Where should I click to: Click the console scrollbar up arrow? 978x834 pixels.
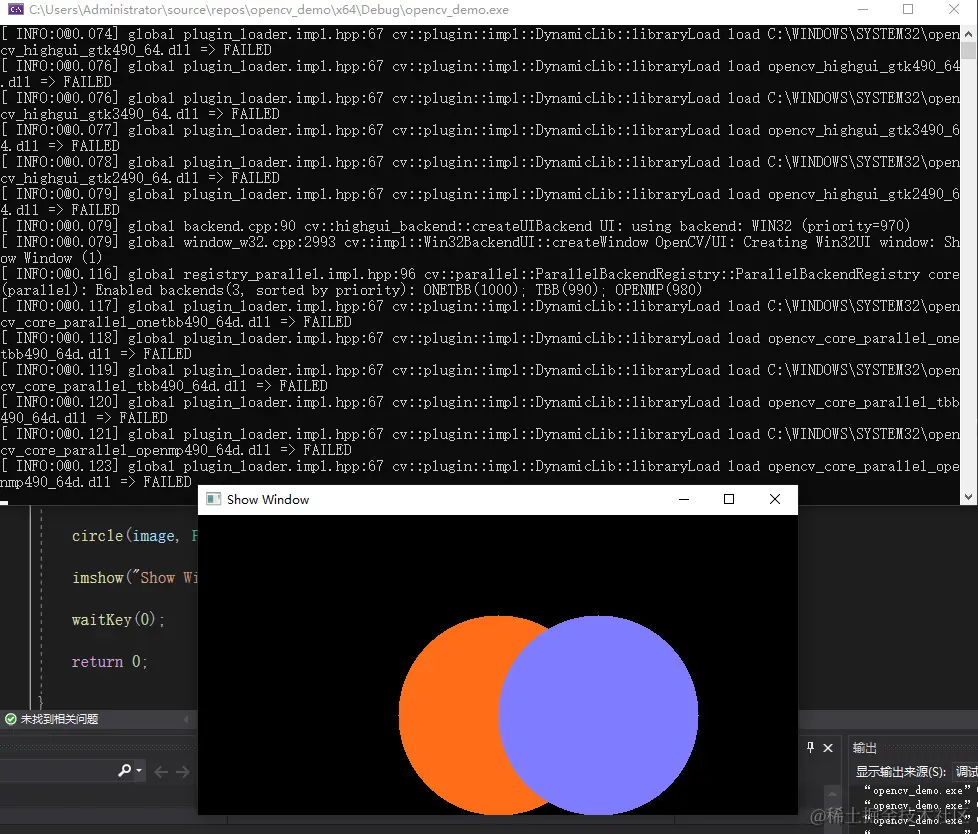point(969,34)
